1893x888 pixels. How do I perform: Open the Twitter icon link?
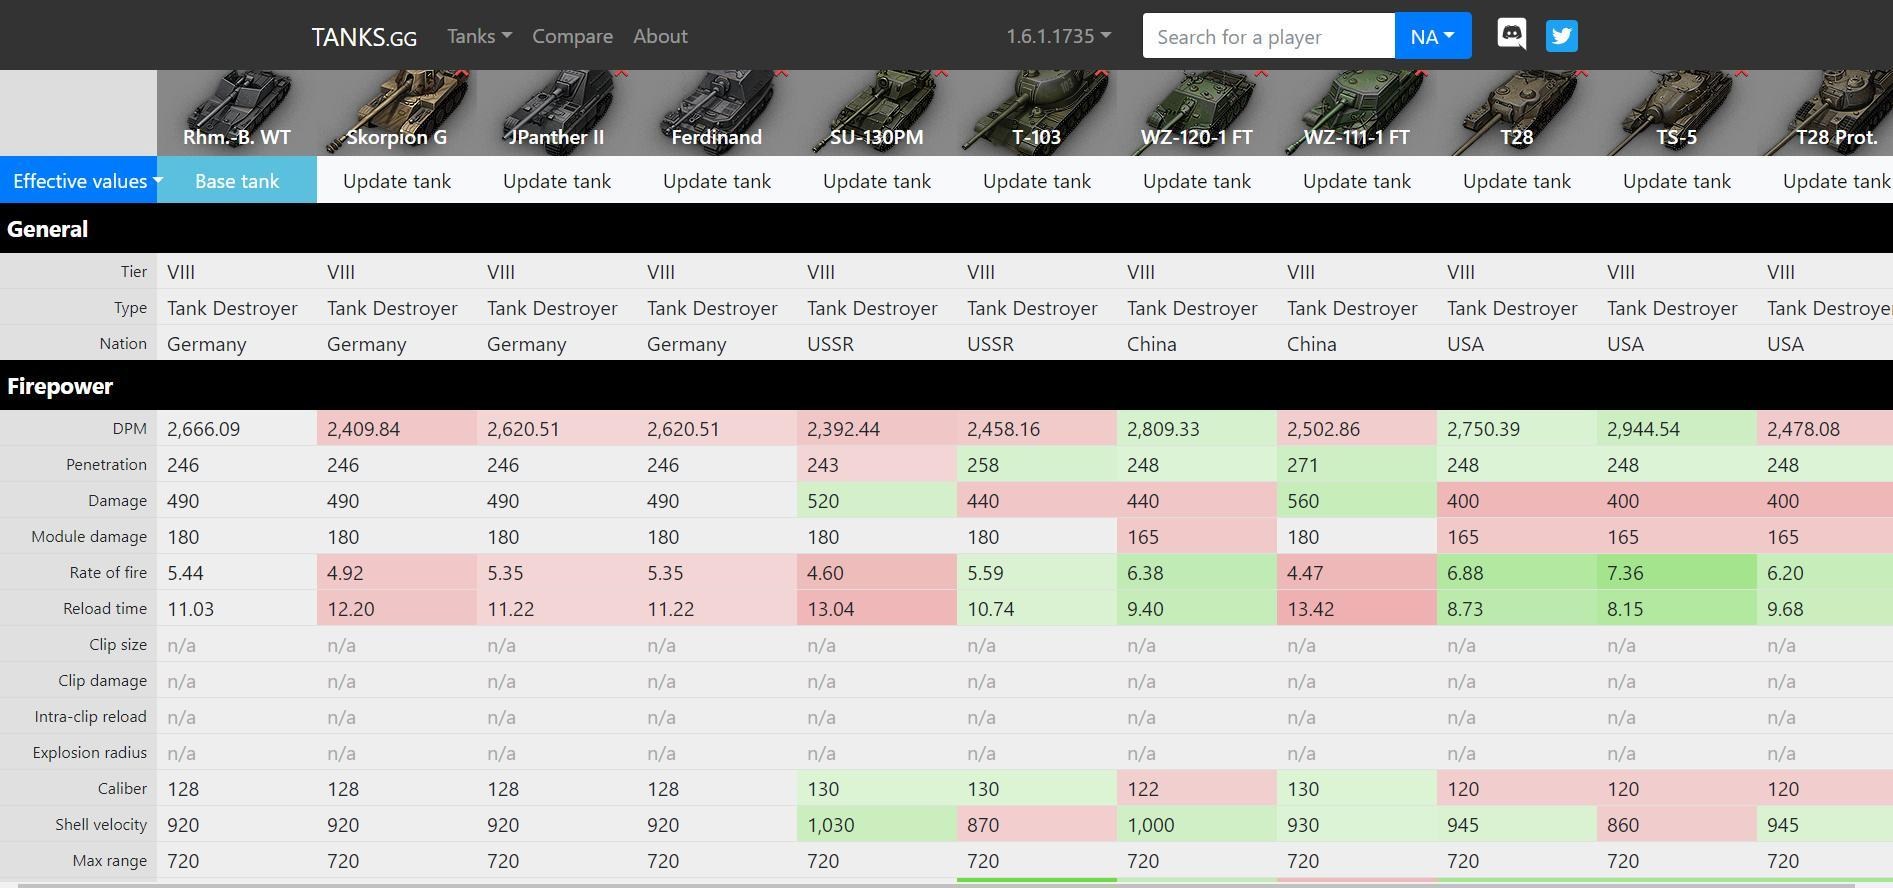1561,36
